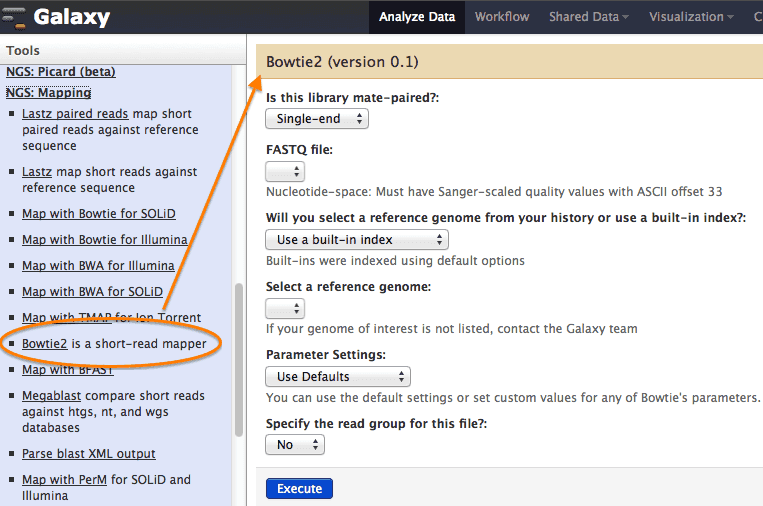Click the Tools panel header

[123, 51]
